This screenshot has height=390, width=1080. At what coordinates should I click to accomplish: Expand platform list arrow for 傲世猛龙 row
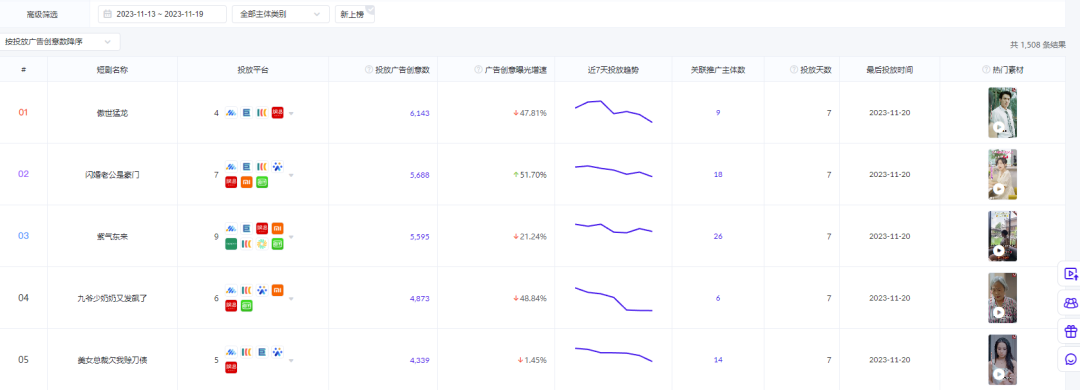tap(291, 113)
